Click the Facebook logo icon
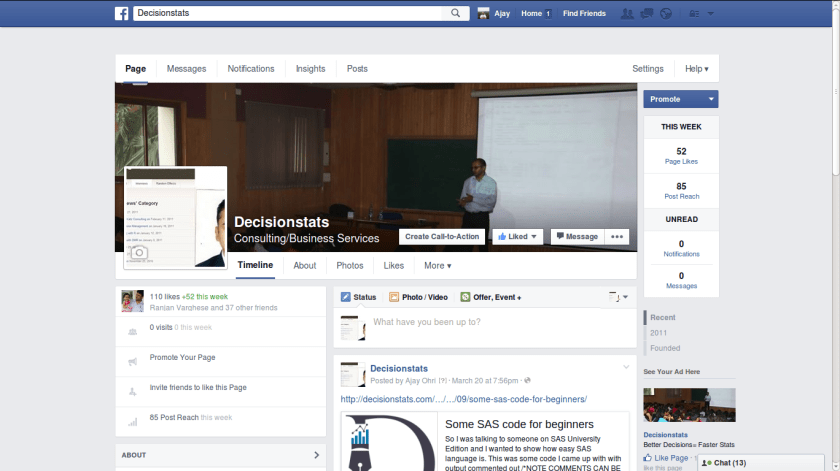This screenshot has width=840, height=471. 122,13
